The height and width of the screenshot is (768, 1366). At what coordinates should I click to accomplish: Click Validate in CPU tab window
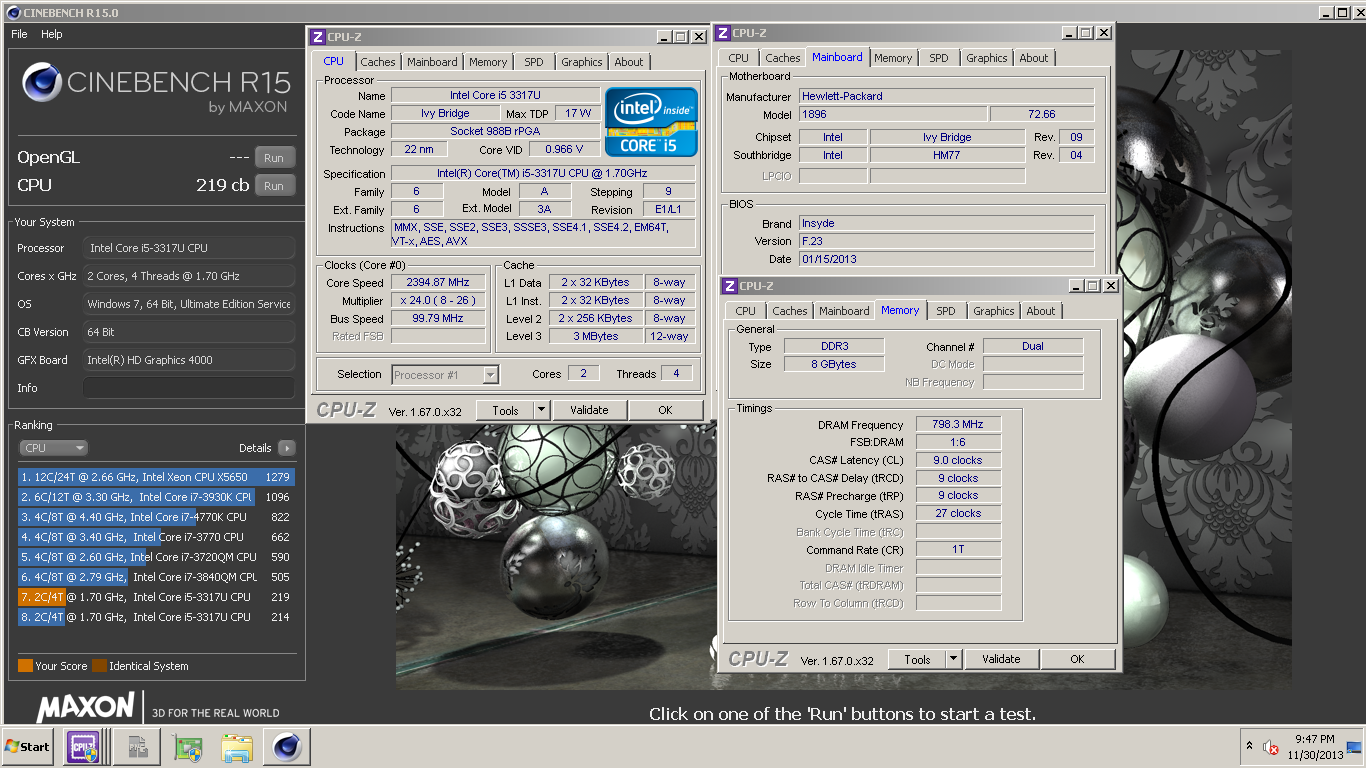(x=589, y=410)
